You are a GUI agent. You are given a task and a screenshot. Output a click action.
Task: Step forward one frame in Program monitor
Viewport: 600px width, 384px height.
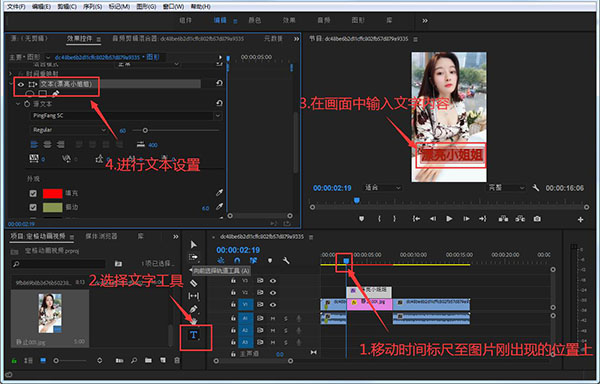click(x=466, y=219)
